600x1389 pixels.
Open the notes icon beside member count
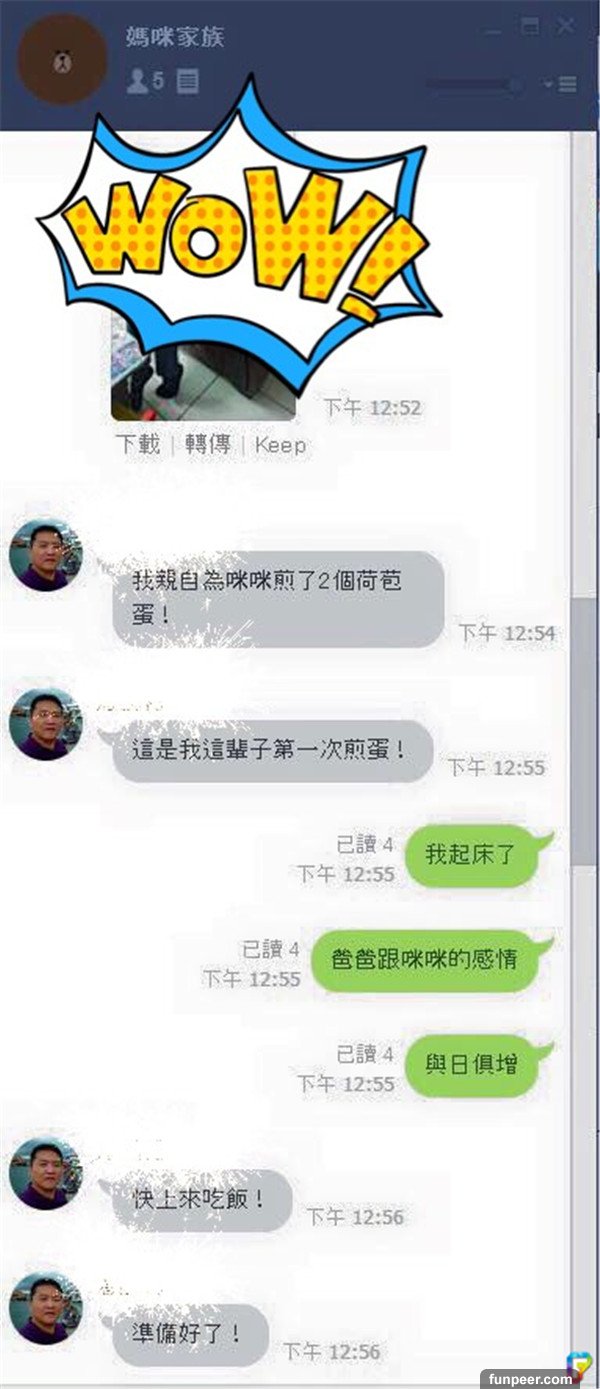click(x=187, y=82)
